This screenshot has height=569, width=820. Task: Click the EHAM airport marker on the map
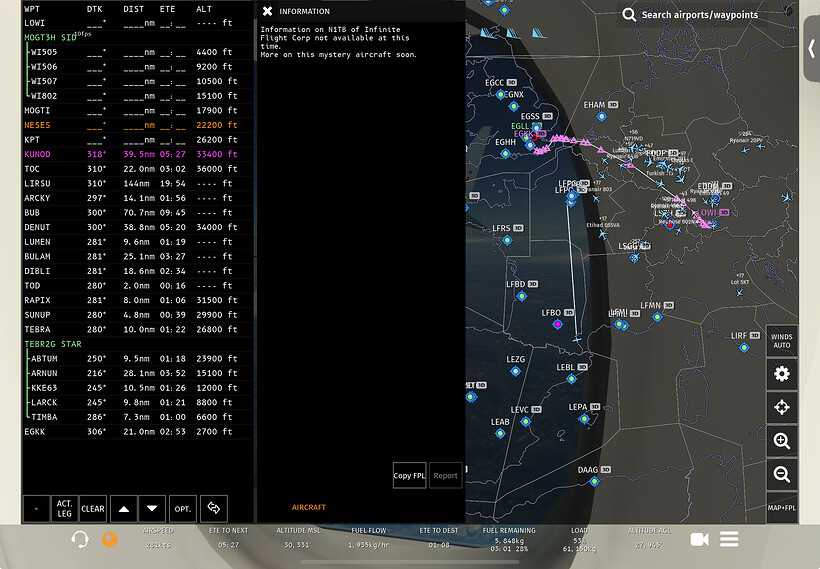601,117
